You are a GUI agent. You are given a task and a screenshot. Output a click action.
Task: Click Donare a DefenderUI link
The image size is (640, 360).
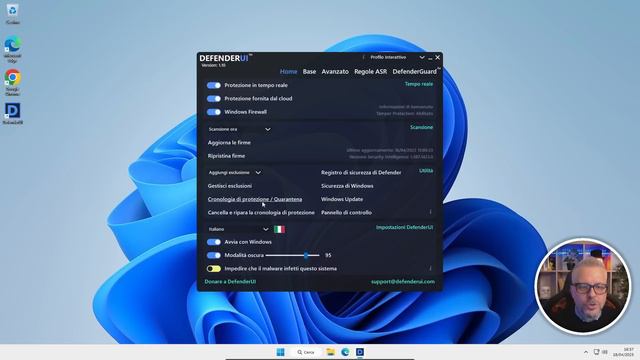tap(230, 282)
